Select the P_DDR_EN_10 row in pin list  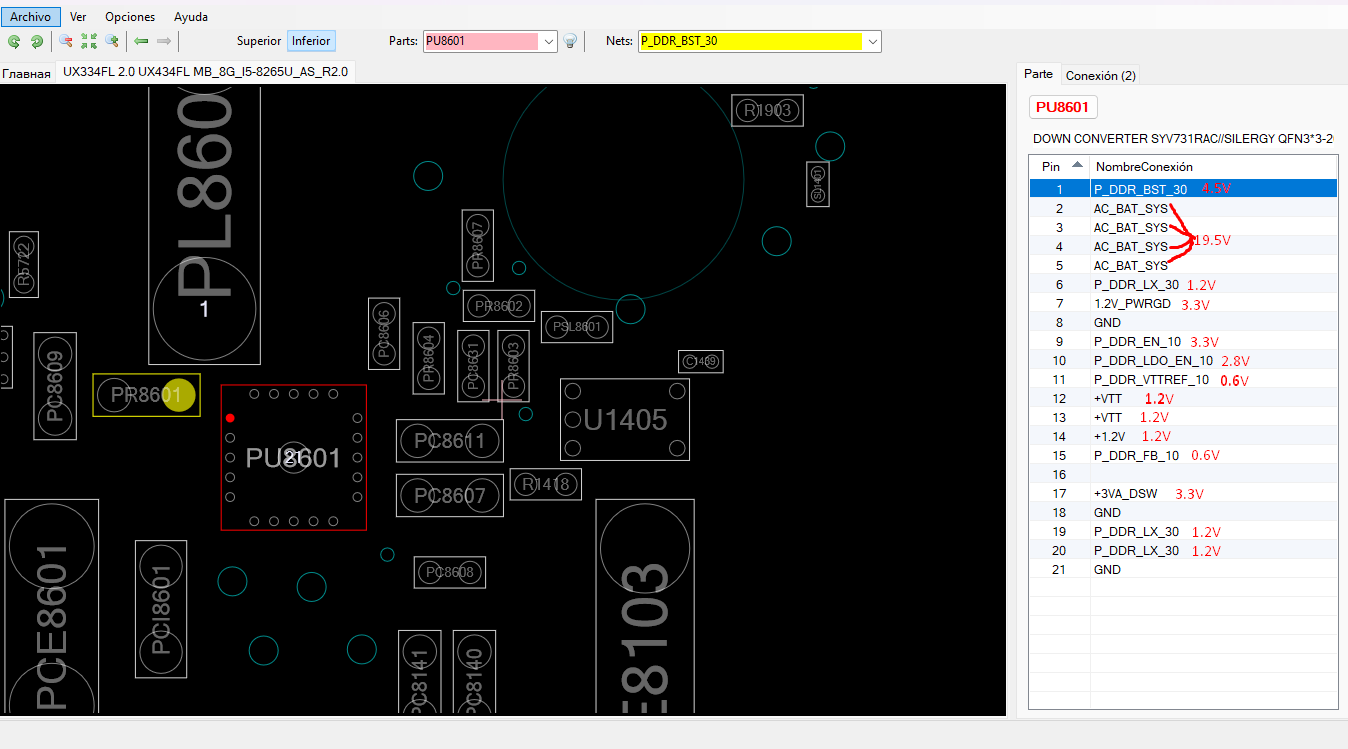tap(1137, 342)
